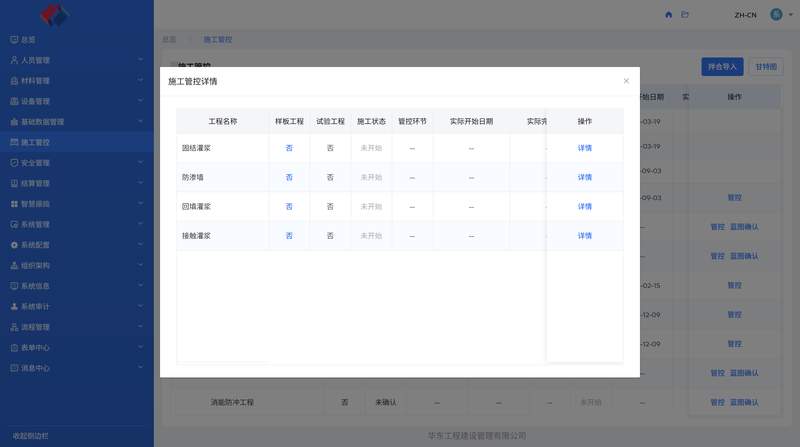Open the 组织架构 menu entry

click(x=77, y=265)
